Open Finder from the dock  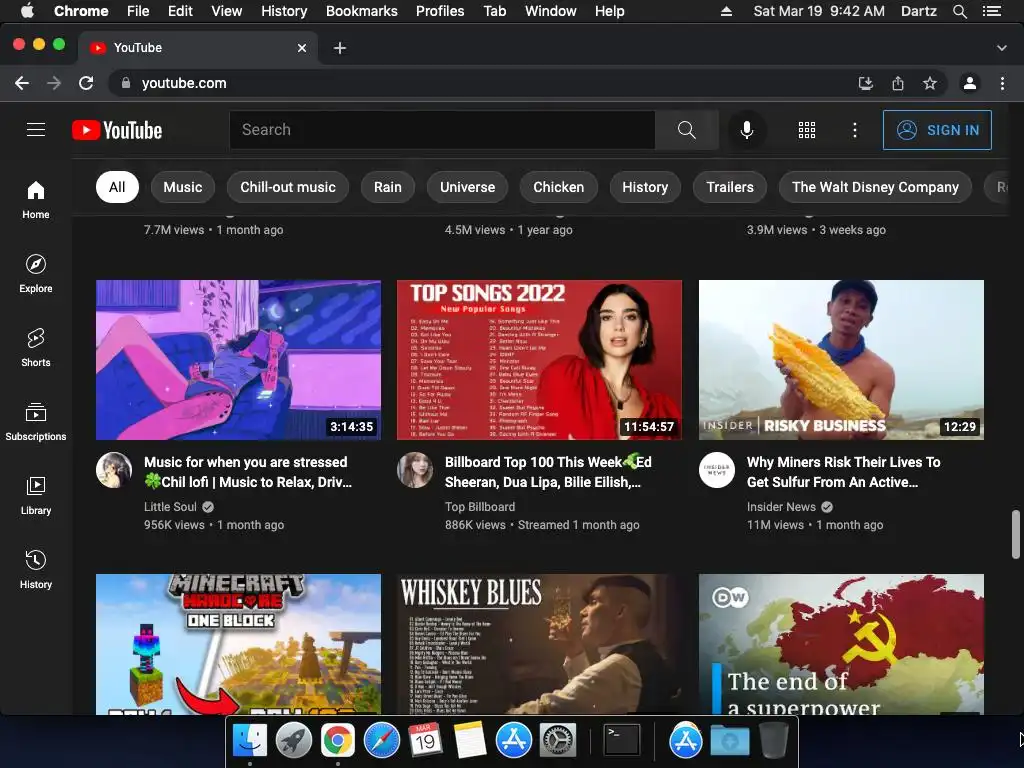click(250, 741)
